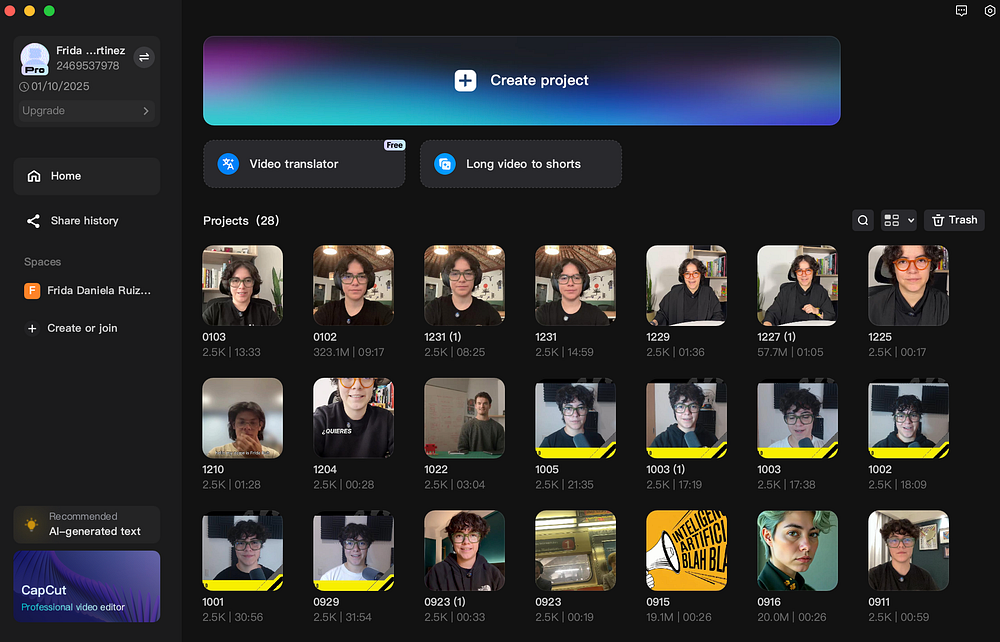Click the Create project banner
The width and height of the screenshot is (1000, 642).
pos(522,80)
